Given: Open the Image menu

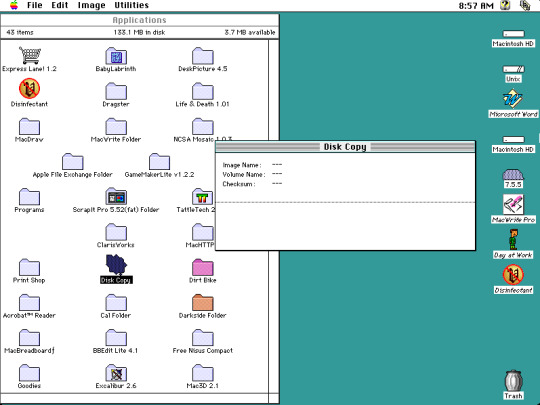Looking at the screenshot, I should (91, 5).
